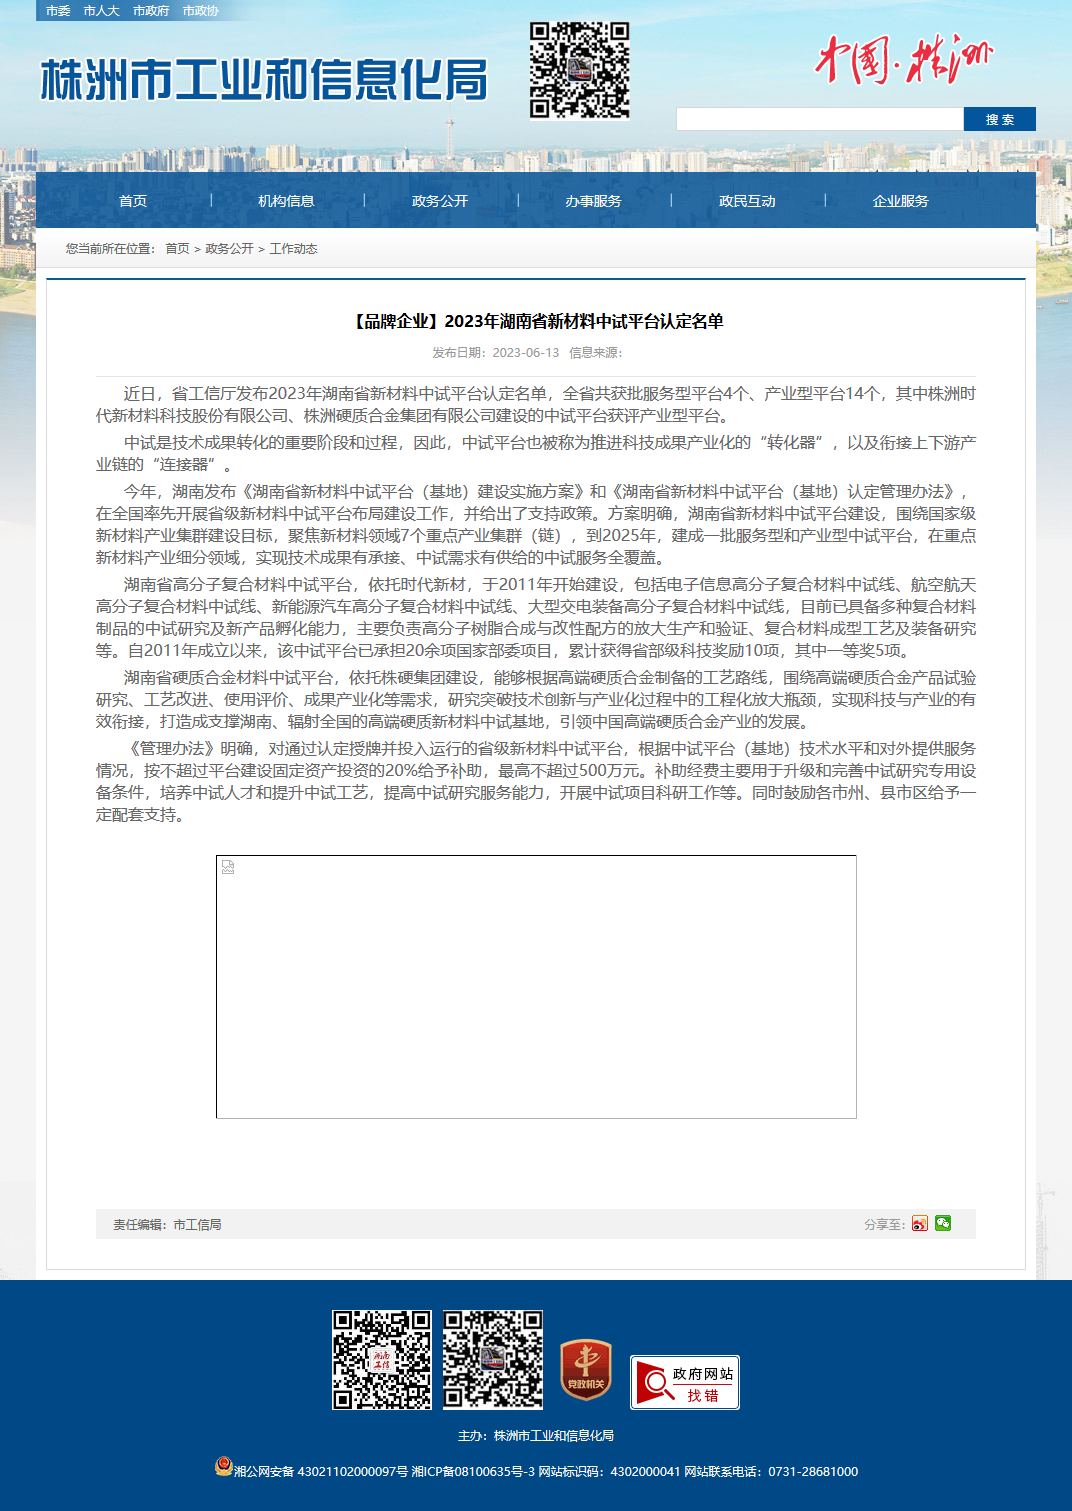This screenshot has width=1072, height=1511.
Task: Click the 中国·株洲 red calligraphy logo
Action: click(903, 59)
